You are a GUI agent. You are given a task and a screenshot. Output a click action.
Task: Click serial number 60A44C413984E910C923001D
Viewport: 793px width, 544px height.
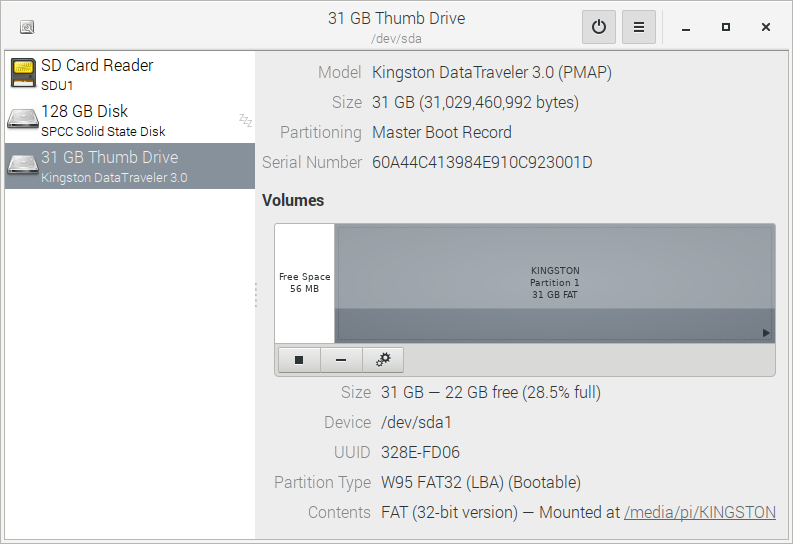pyautogui.click(x=482, y=162)
